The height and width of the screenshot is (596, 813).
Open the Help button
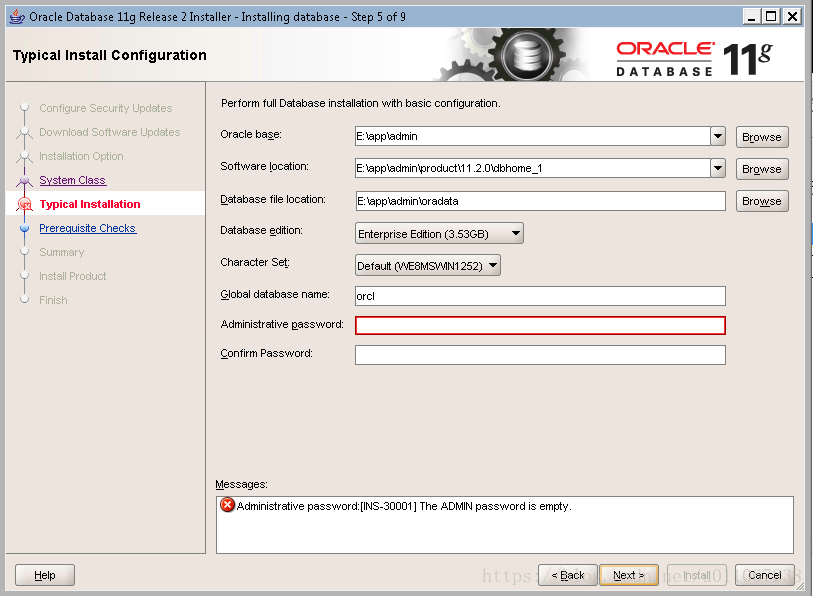click(45, 575)
